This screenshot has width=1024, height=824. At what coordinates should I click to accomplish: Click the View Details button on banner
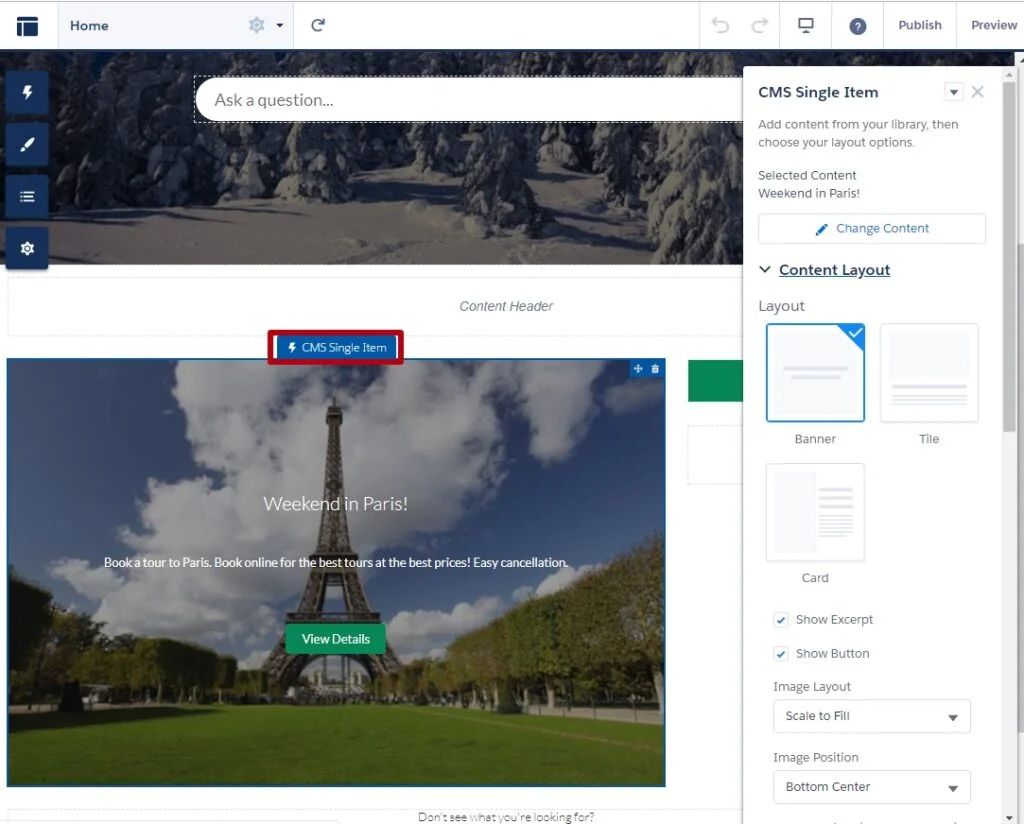tap(336, 639)
